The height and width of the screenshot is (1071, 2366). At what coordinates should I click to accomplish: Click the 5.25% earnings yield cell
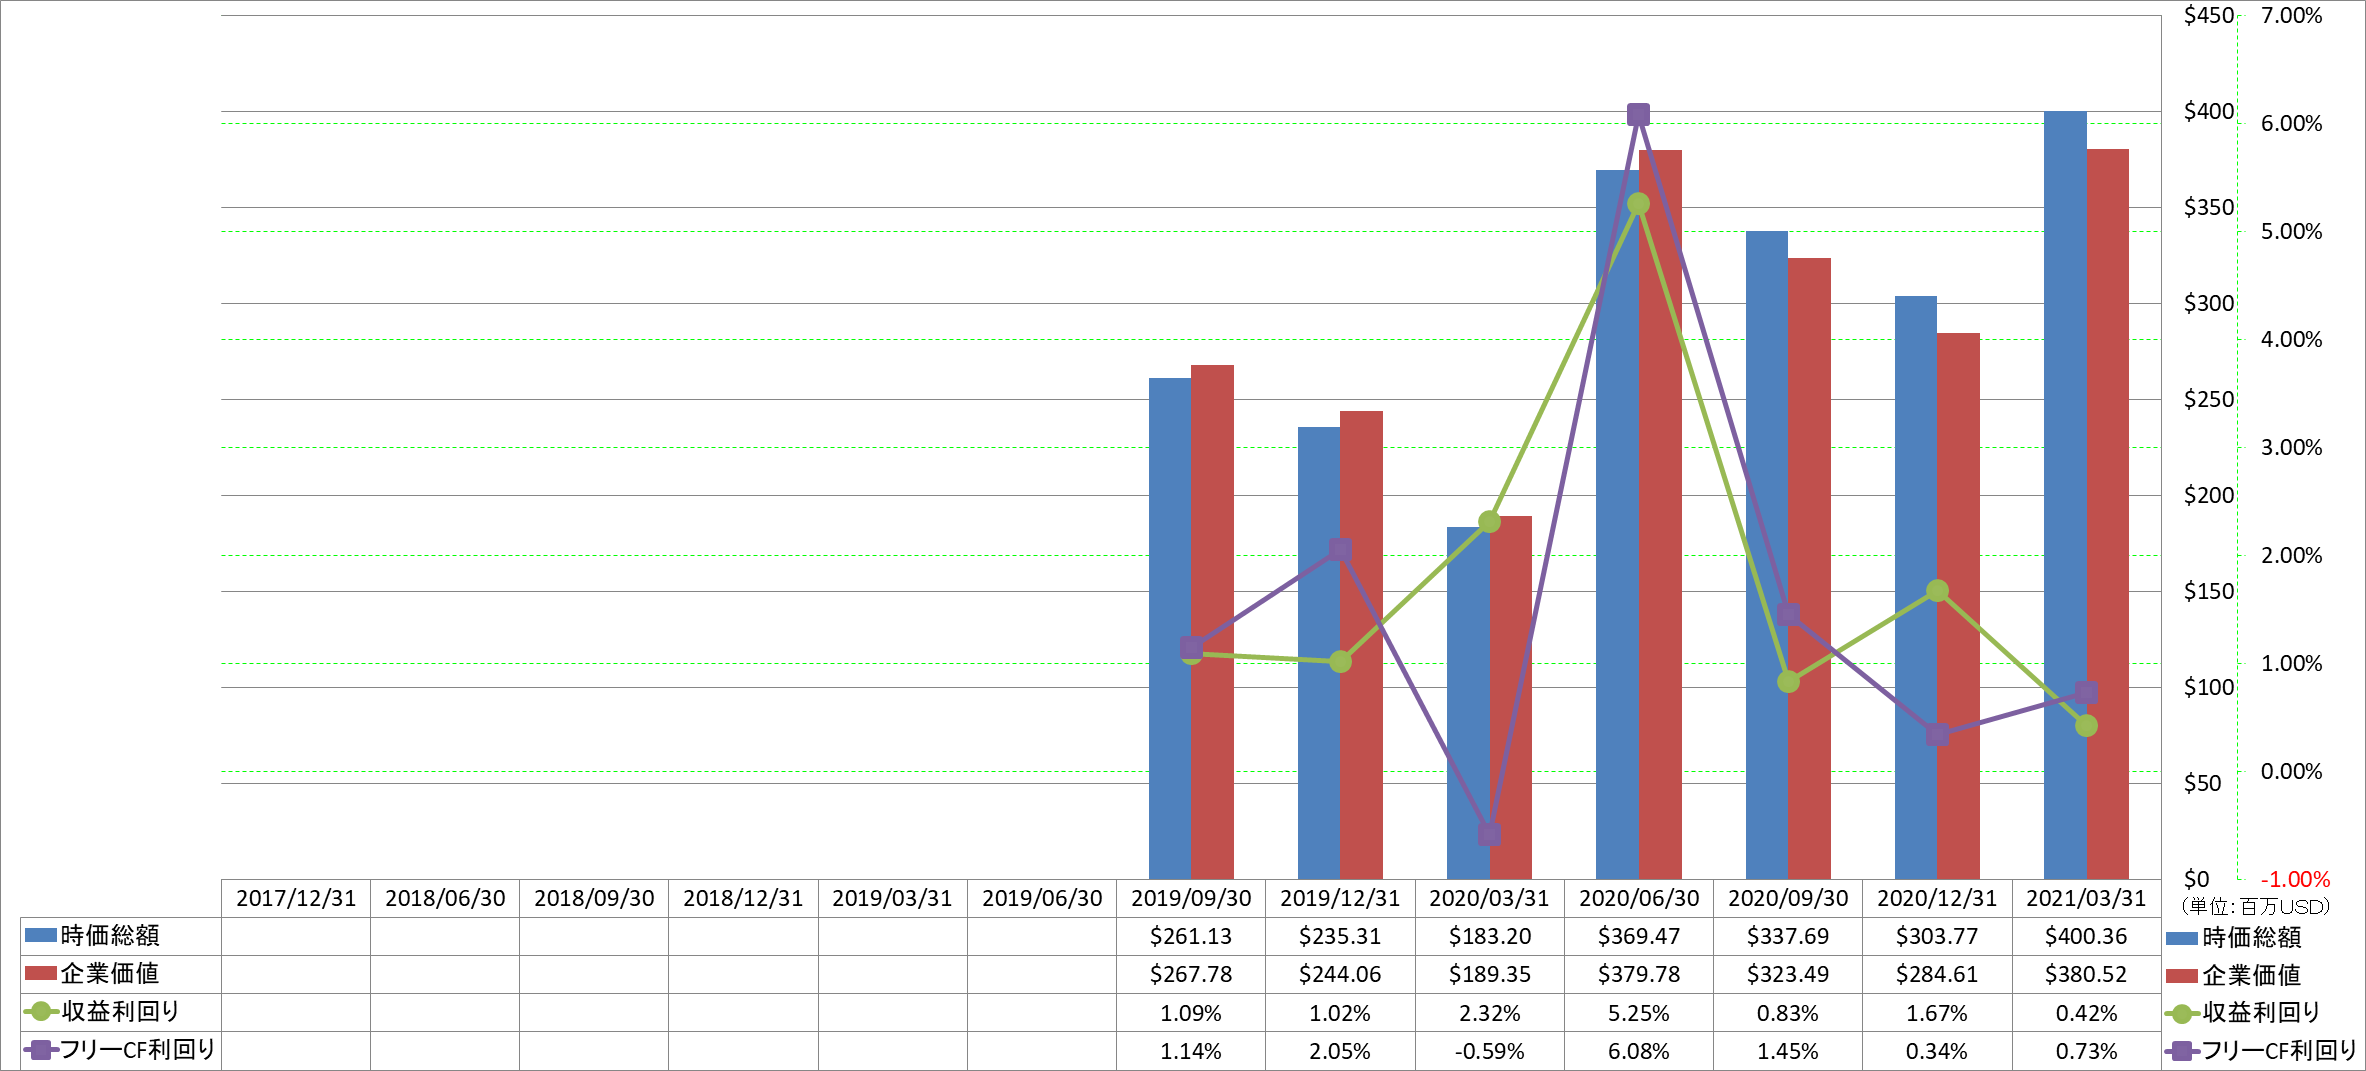pyautogui.click(x=1639, y=1013)
